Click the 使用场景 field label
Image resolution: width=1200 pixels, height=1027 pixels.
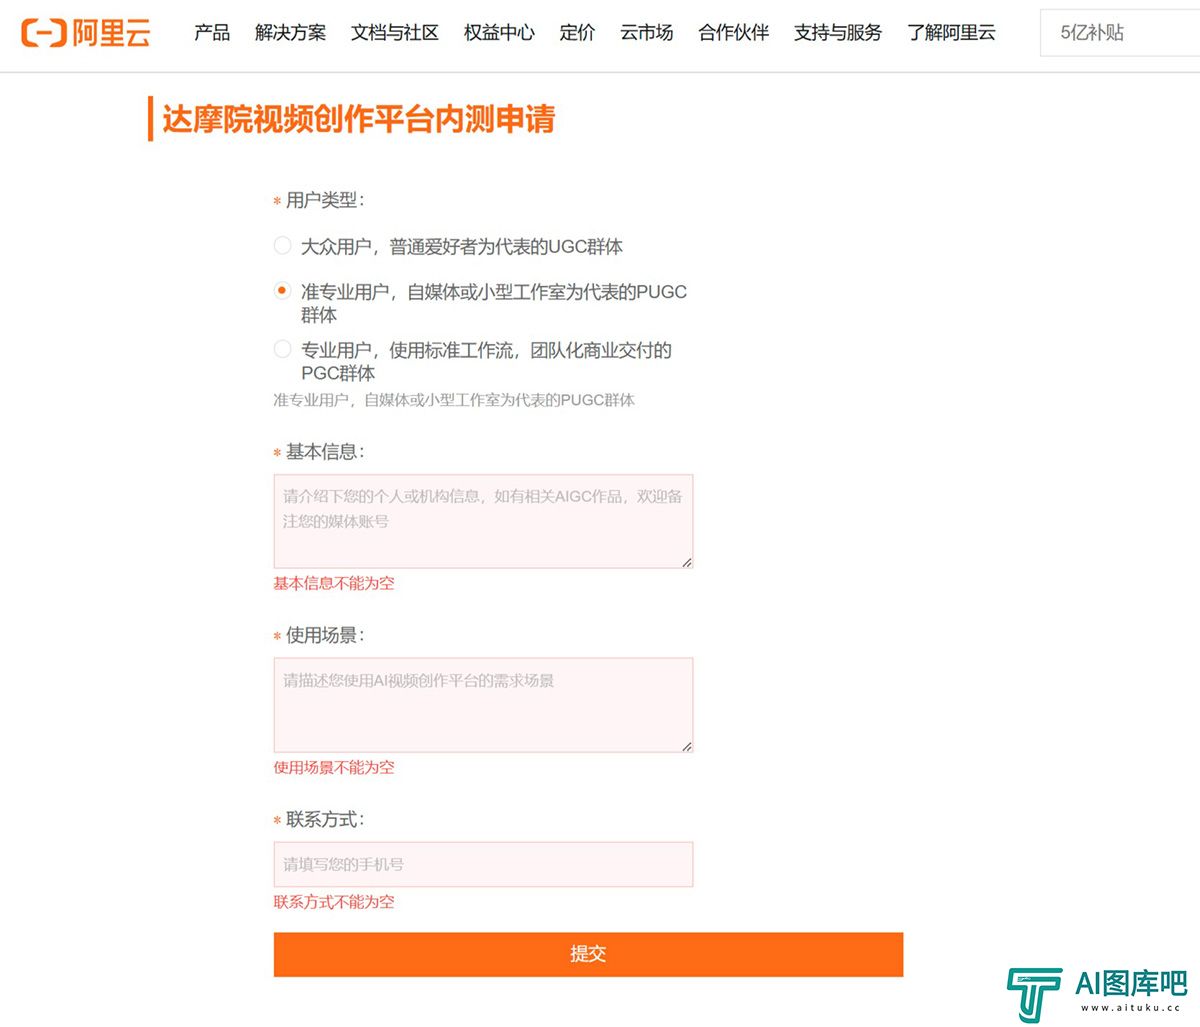tap(325, 635)
